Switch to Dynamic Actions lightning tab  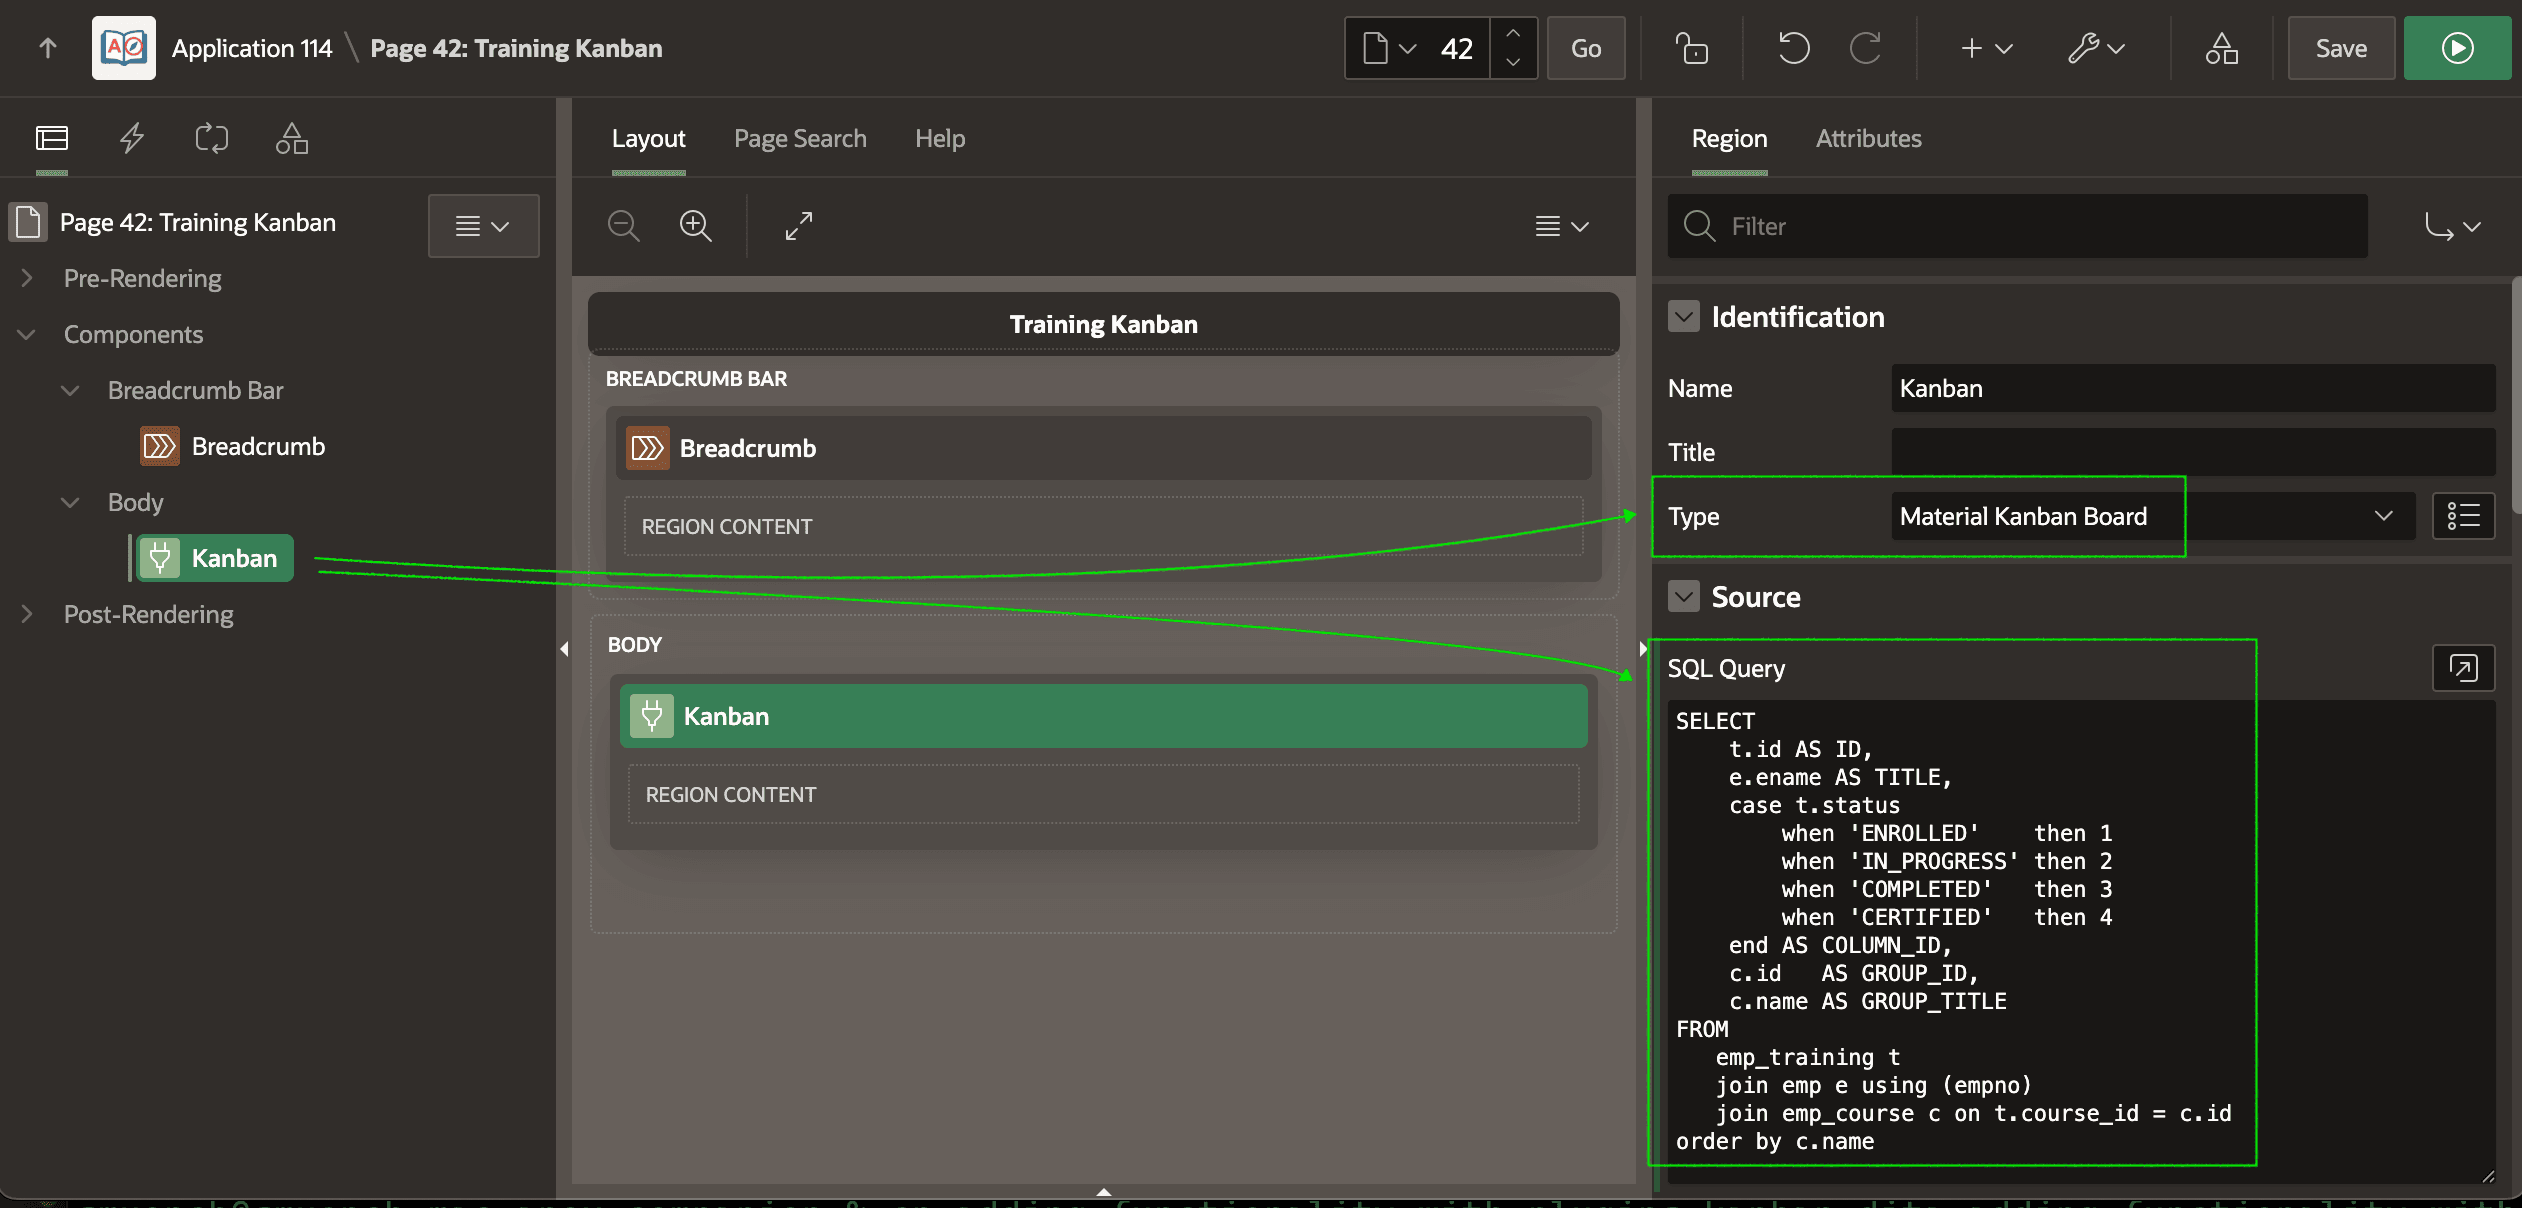[x=132, y=138]
